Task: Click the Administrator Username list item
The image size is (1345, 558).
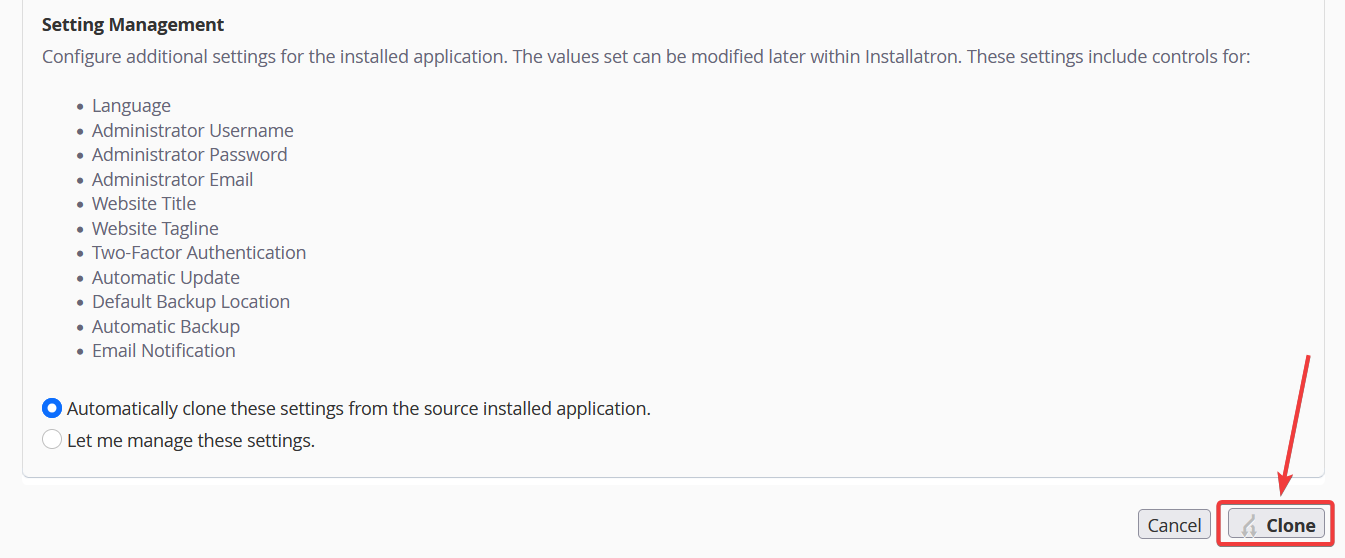Action: tap(193, 130)
